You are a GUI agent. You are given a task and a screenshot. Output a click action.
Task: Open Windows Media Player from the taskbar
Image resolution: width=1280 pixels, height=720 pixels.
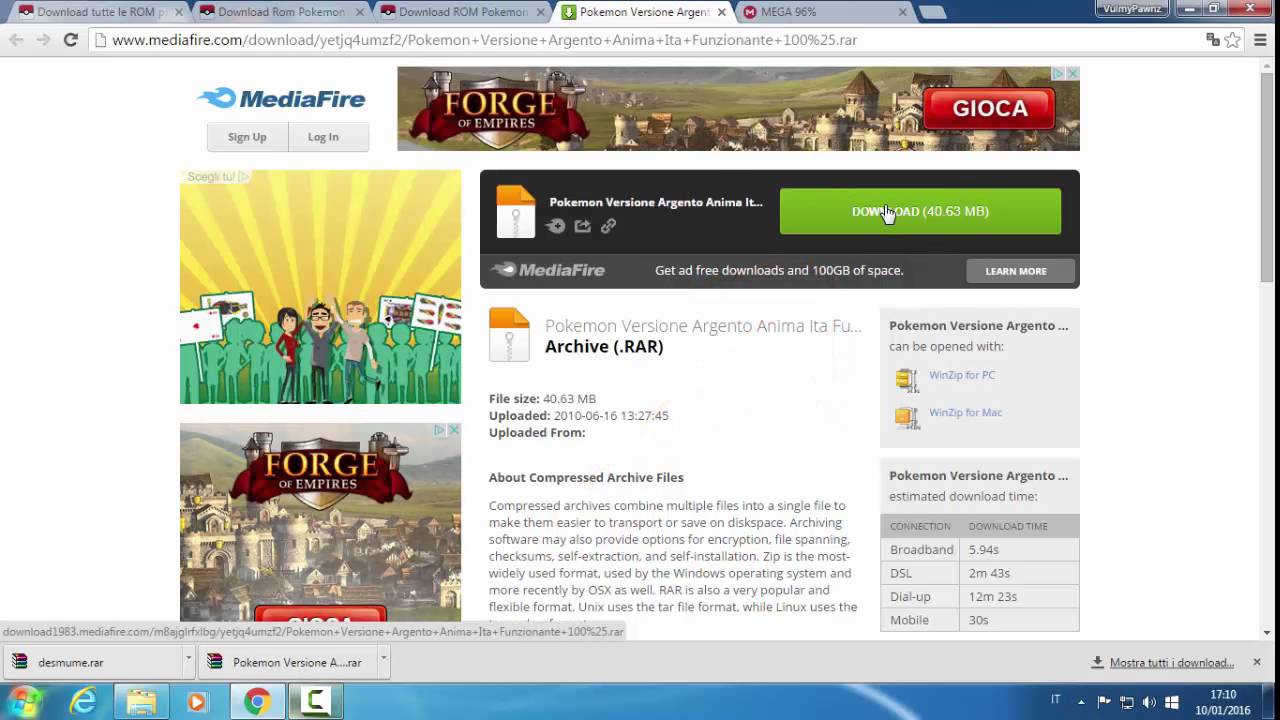click(197, 702)
